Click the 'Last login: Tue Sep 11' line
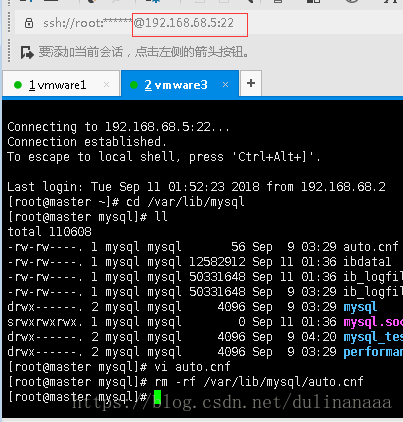403x422 pixels. [x=196, y=187]
